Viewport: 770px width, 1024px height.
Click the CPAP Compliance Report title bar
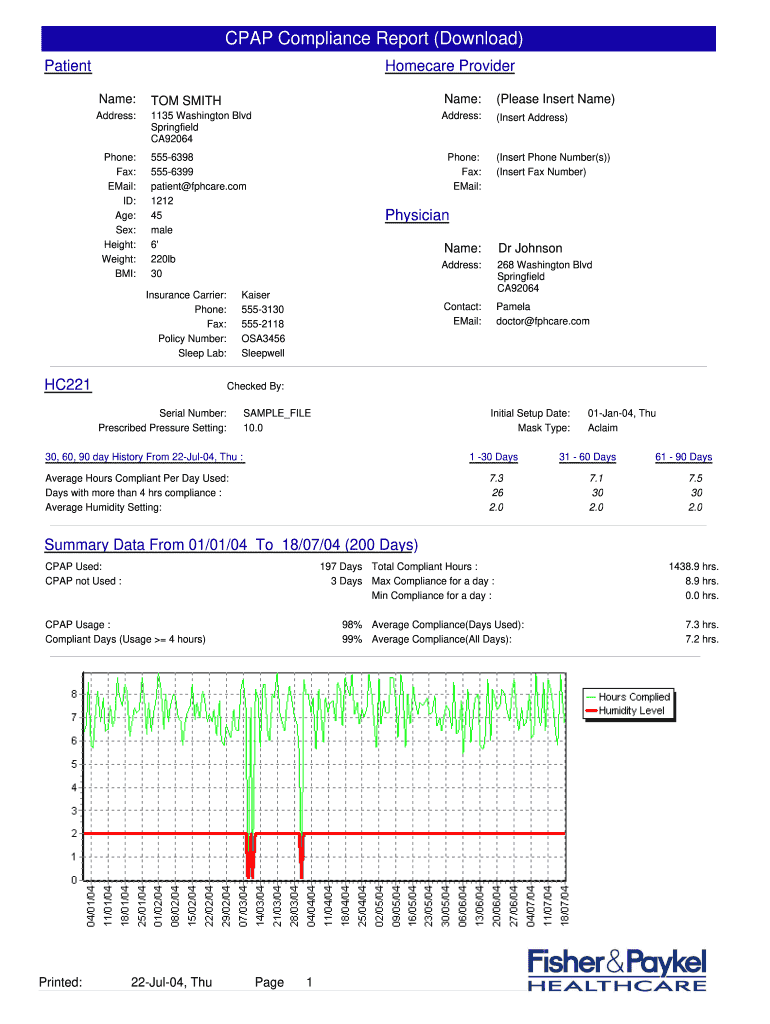378,39
